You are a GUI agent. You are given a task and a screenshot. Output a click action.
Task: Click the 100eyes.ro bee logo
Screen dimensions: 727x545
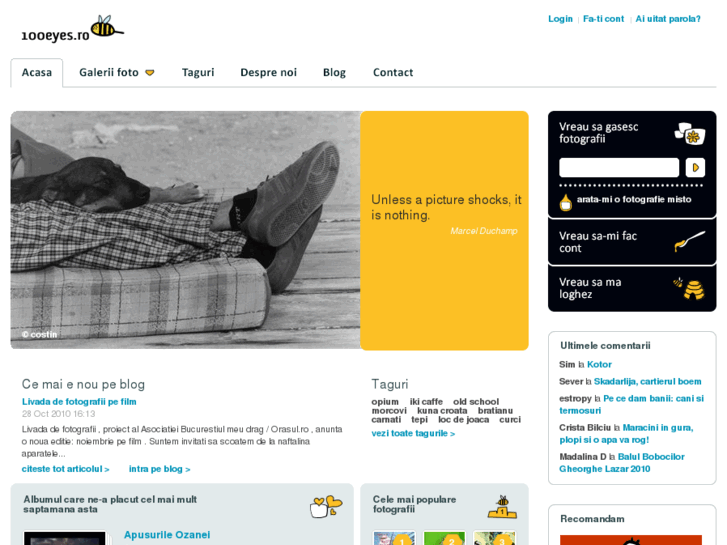[72, 29]
